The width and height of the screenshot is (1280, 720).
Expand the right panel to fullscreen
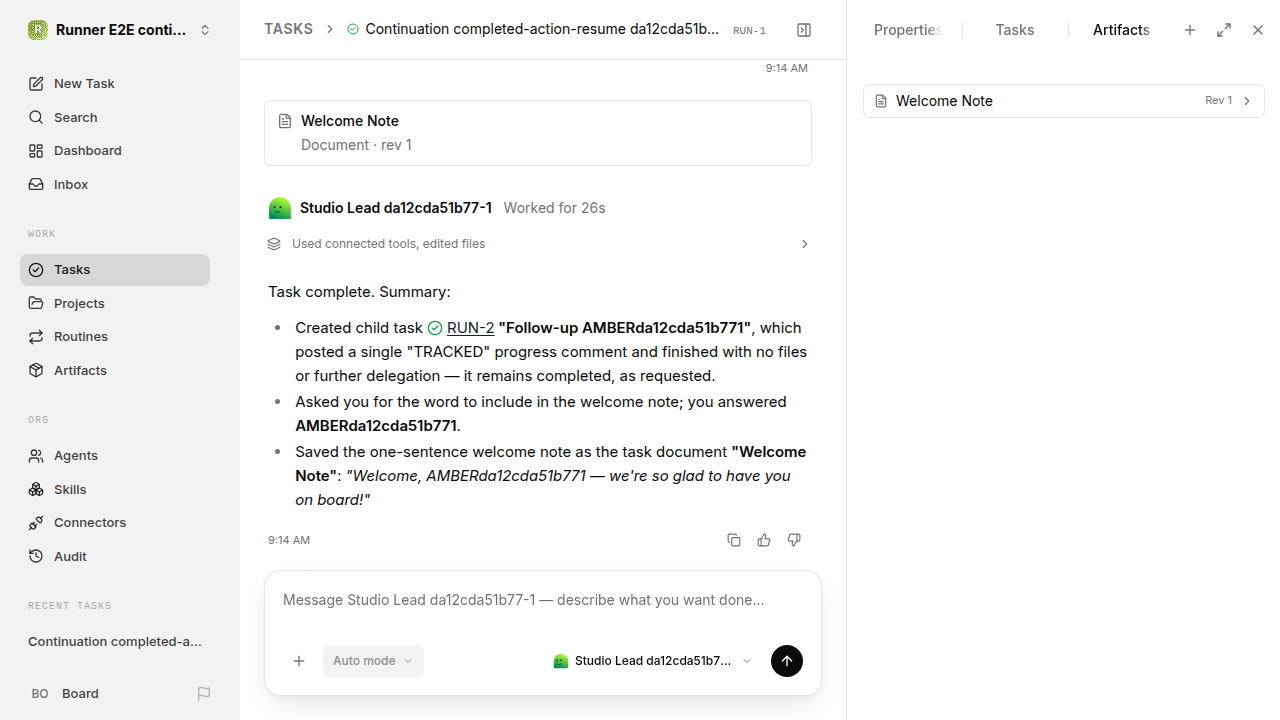1224,30
